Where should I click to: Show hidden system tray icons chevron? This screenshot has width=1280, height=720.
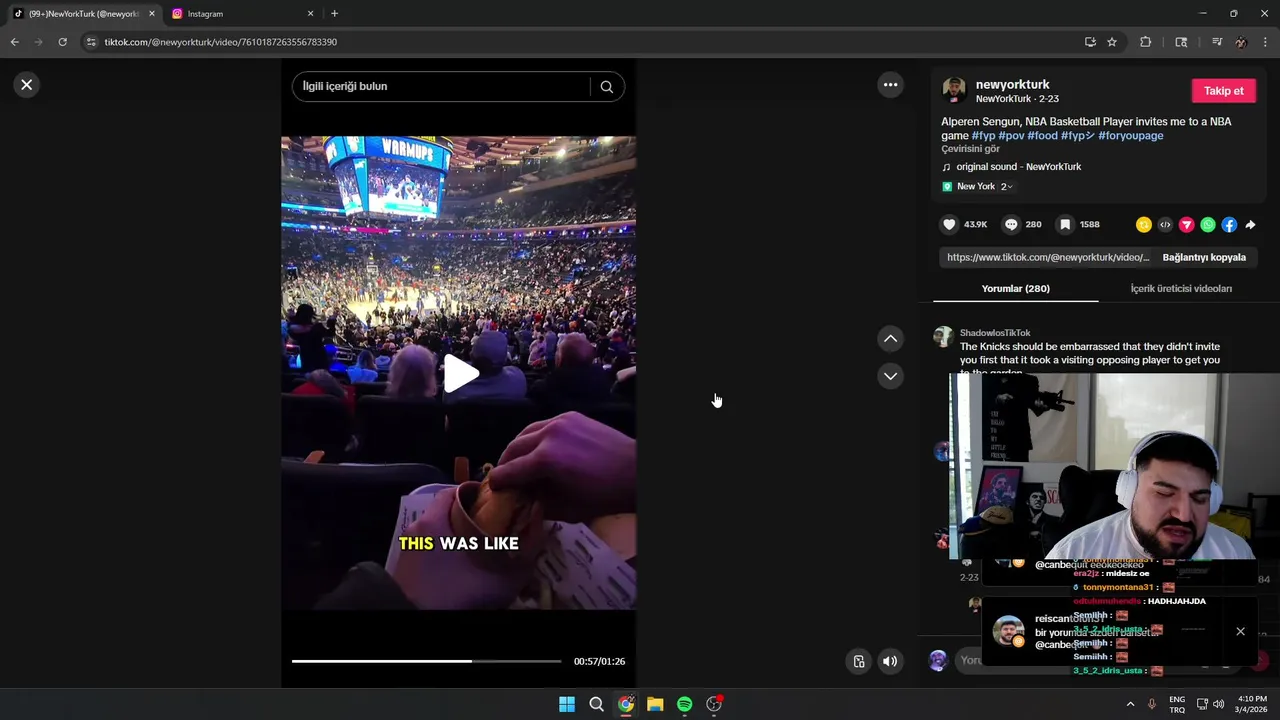pyautogui.click(x=1132, y=704)
